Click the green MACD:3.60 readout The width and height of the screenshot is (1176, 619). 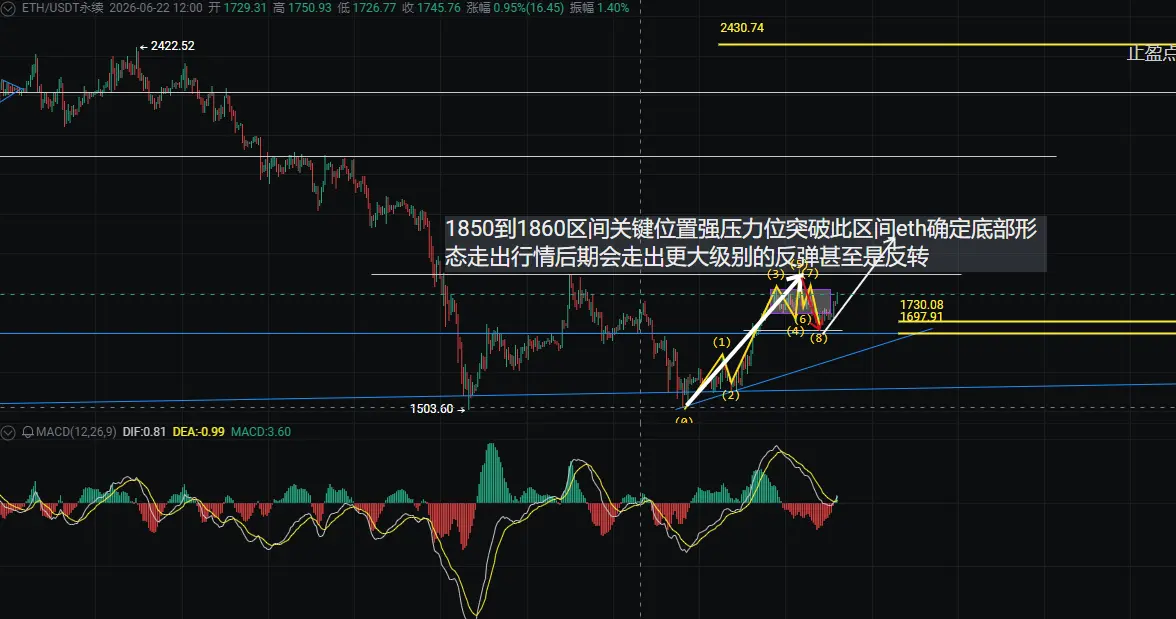260,432
